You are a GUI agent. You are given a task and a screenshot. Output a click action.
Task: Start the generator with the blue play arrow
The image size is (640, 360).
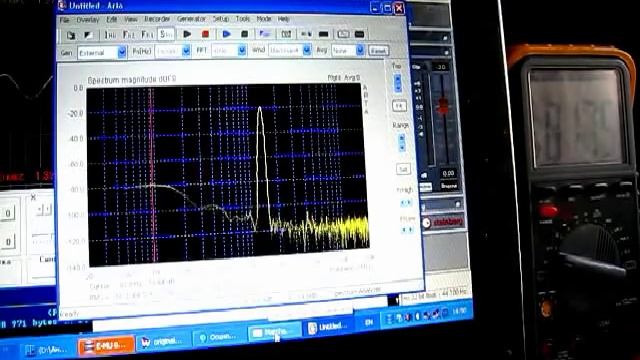[226, 34]
